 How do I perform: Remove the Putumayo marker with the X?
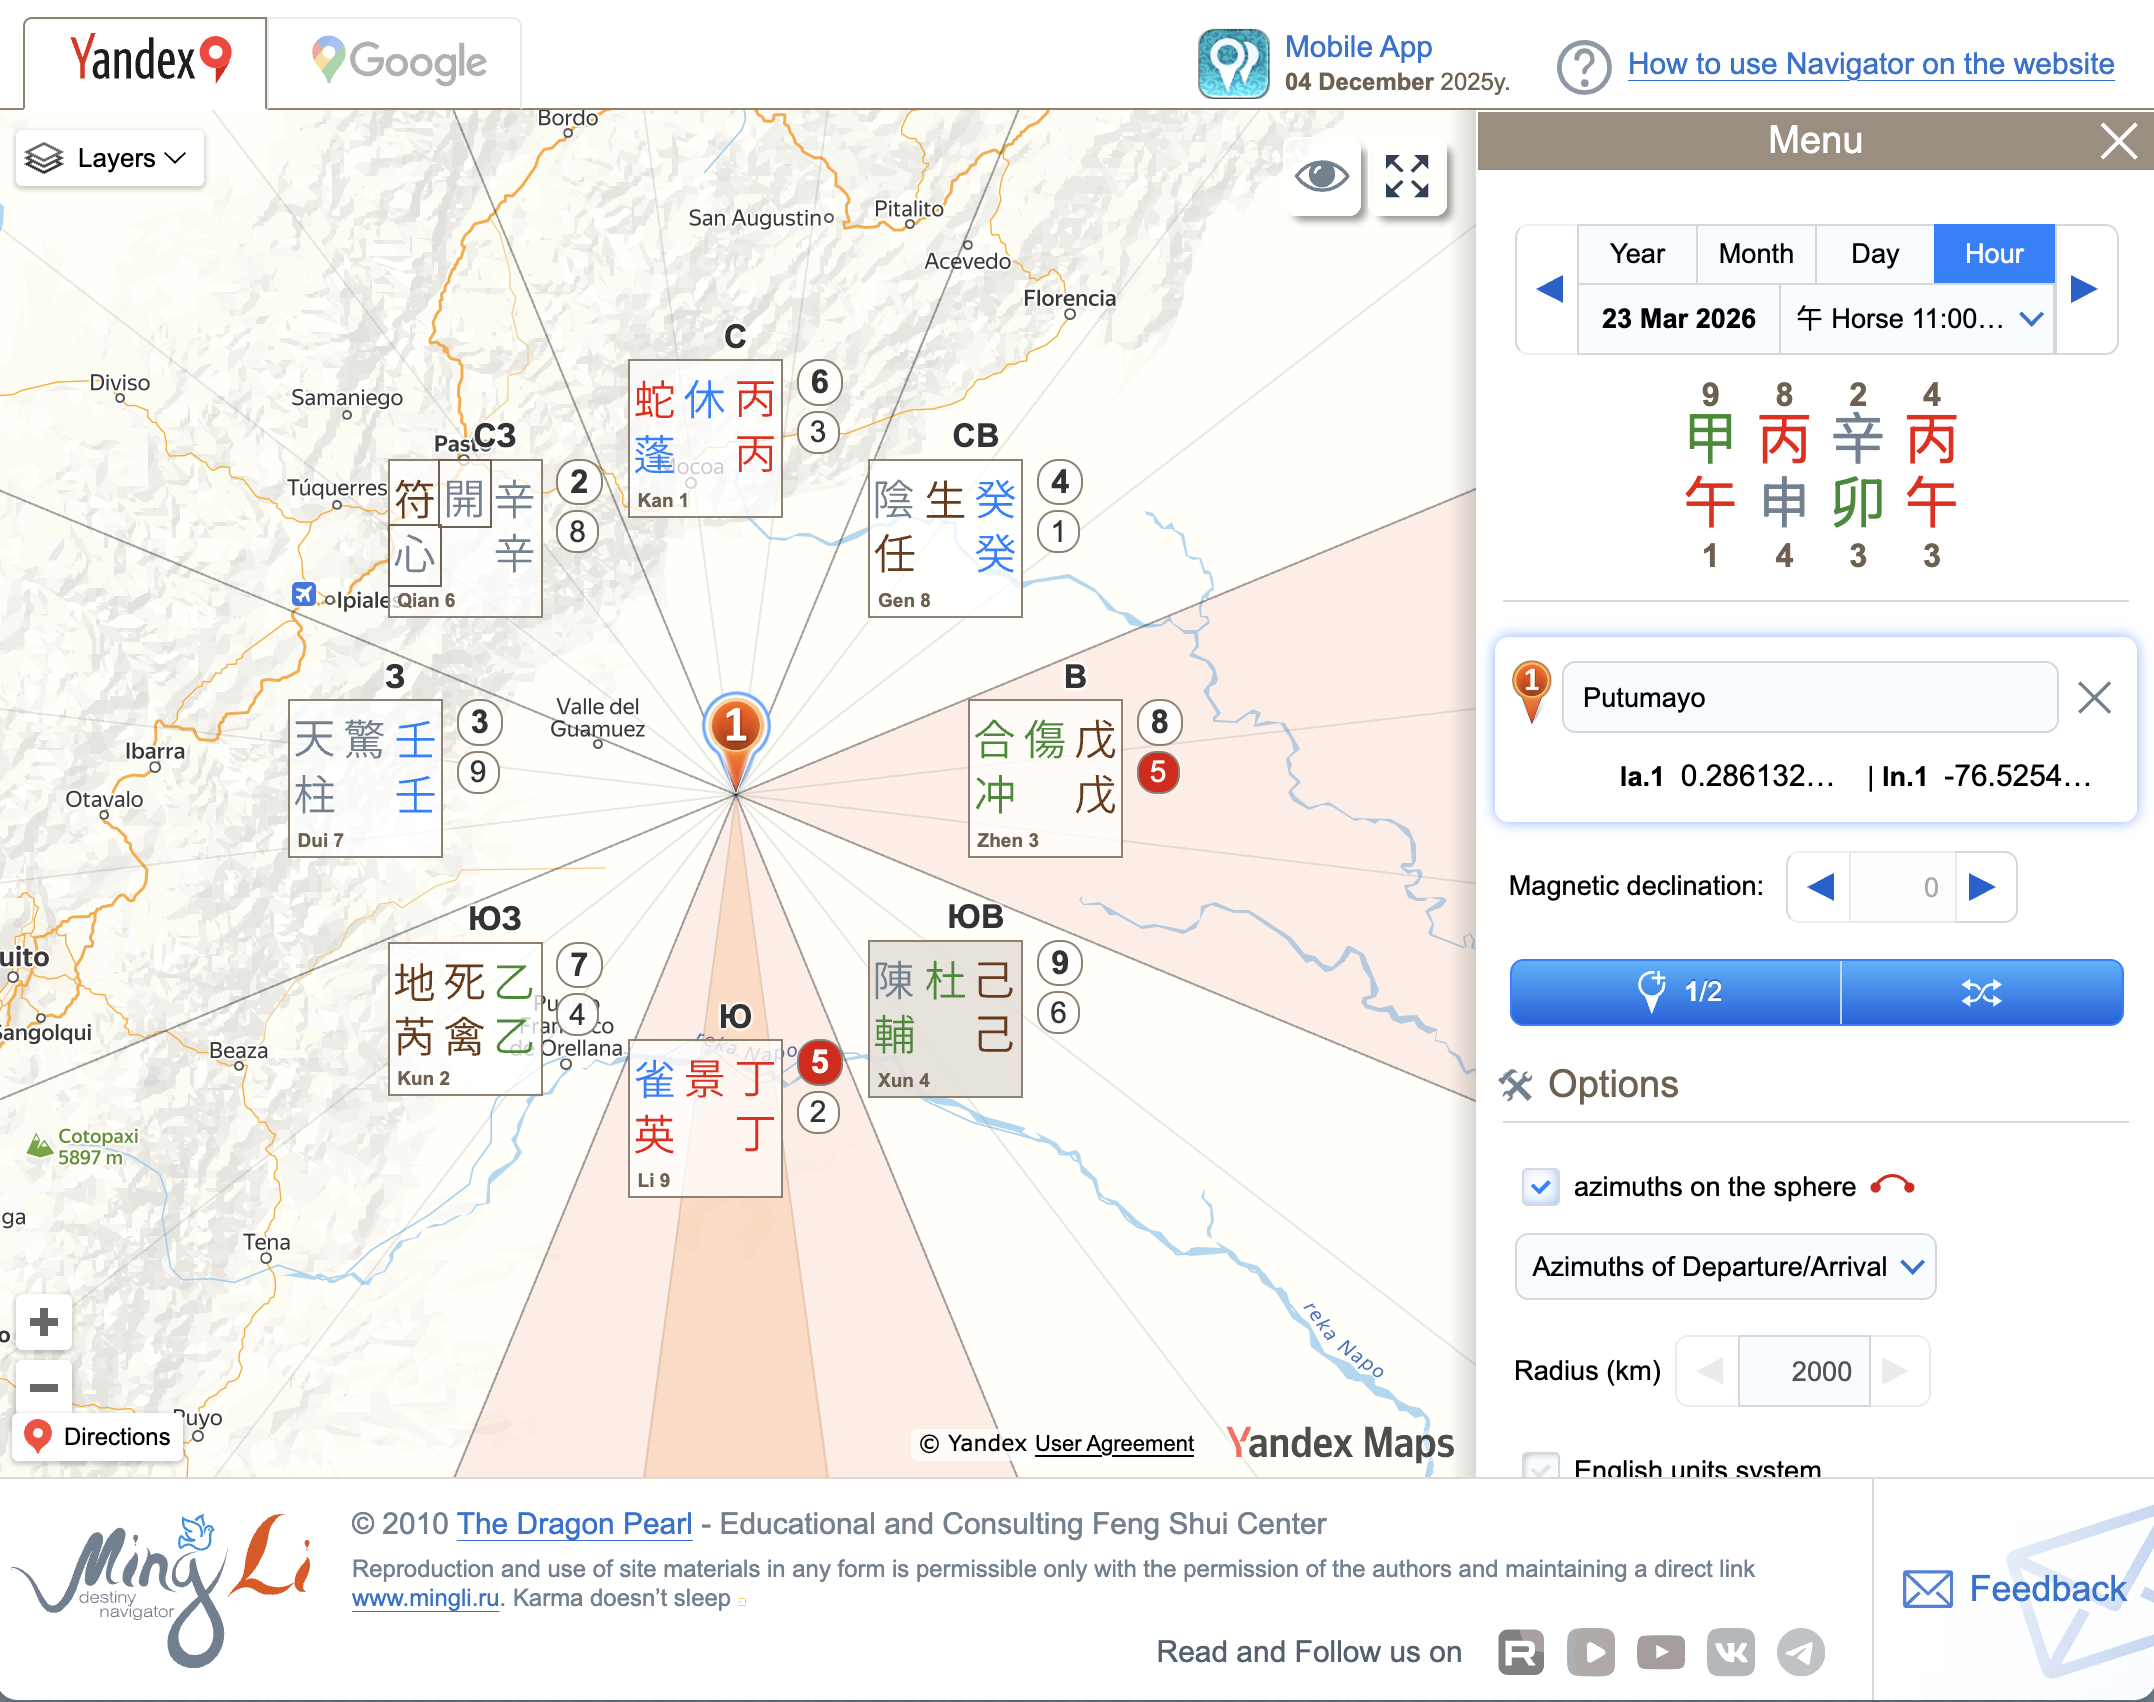click(x=2095, y=698)
